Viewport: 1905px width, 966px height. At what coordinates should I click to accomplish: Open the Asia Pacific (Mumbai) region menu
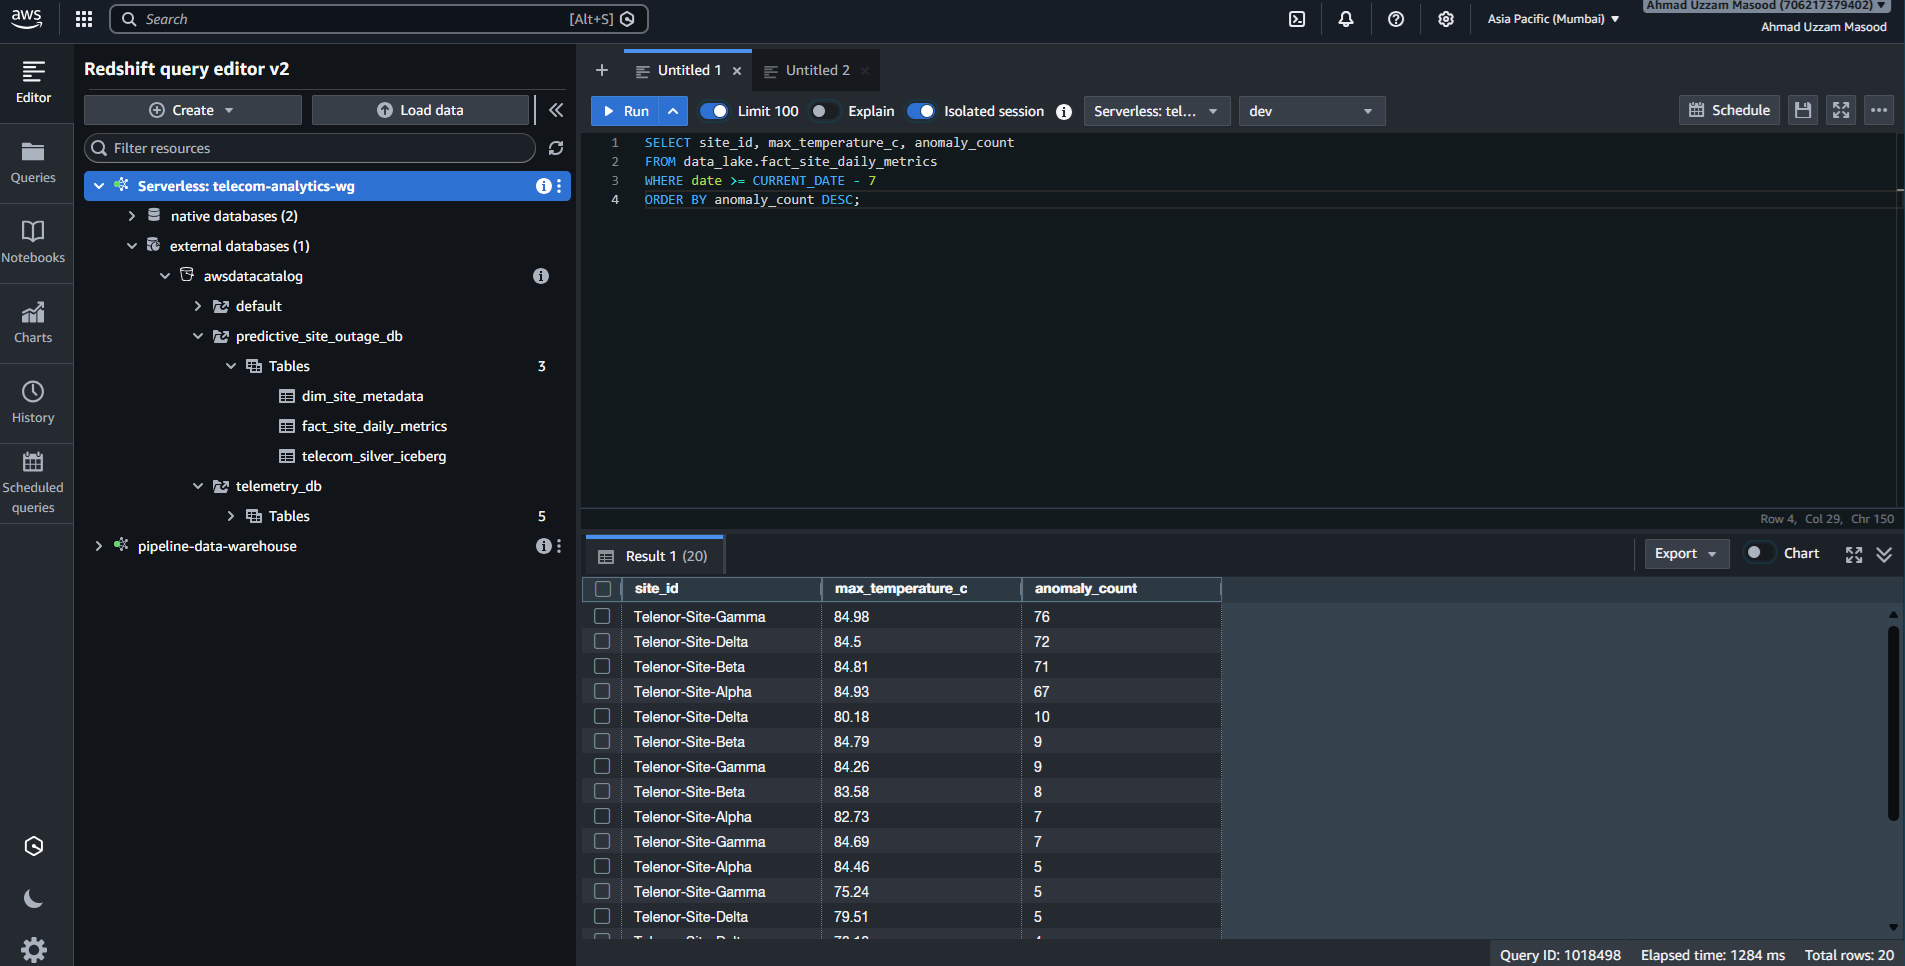pos(1553,19)
